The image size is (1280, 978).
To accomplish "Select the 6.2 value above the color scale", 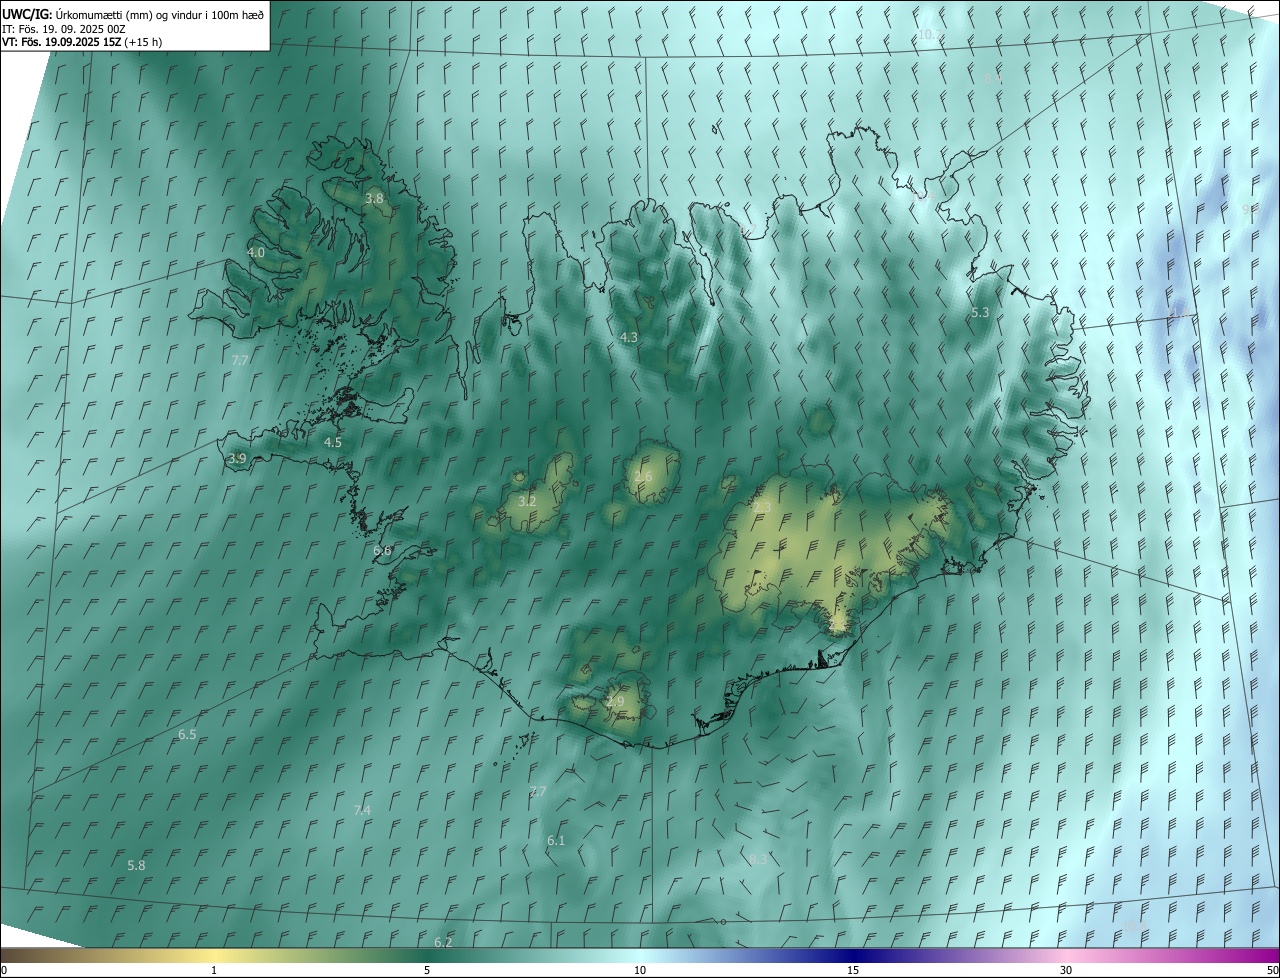I will pos(443,943).
